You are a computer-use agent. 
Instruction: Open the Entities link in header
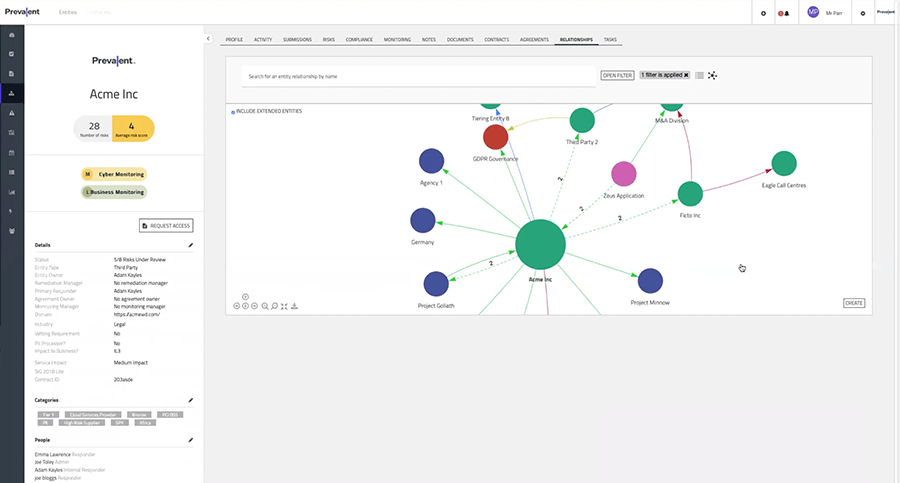pos(68,12)
